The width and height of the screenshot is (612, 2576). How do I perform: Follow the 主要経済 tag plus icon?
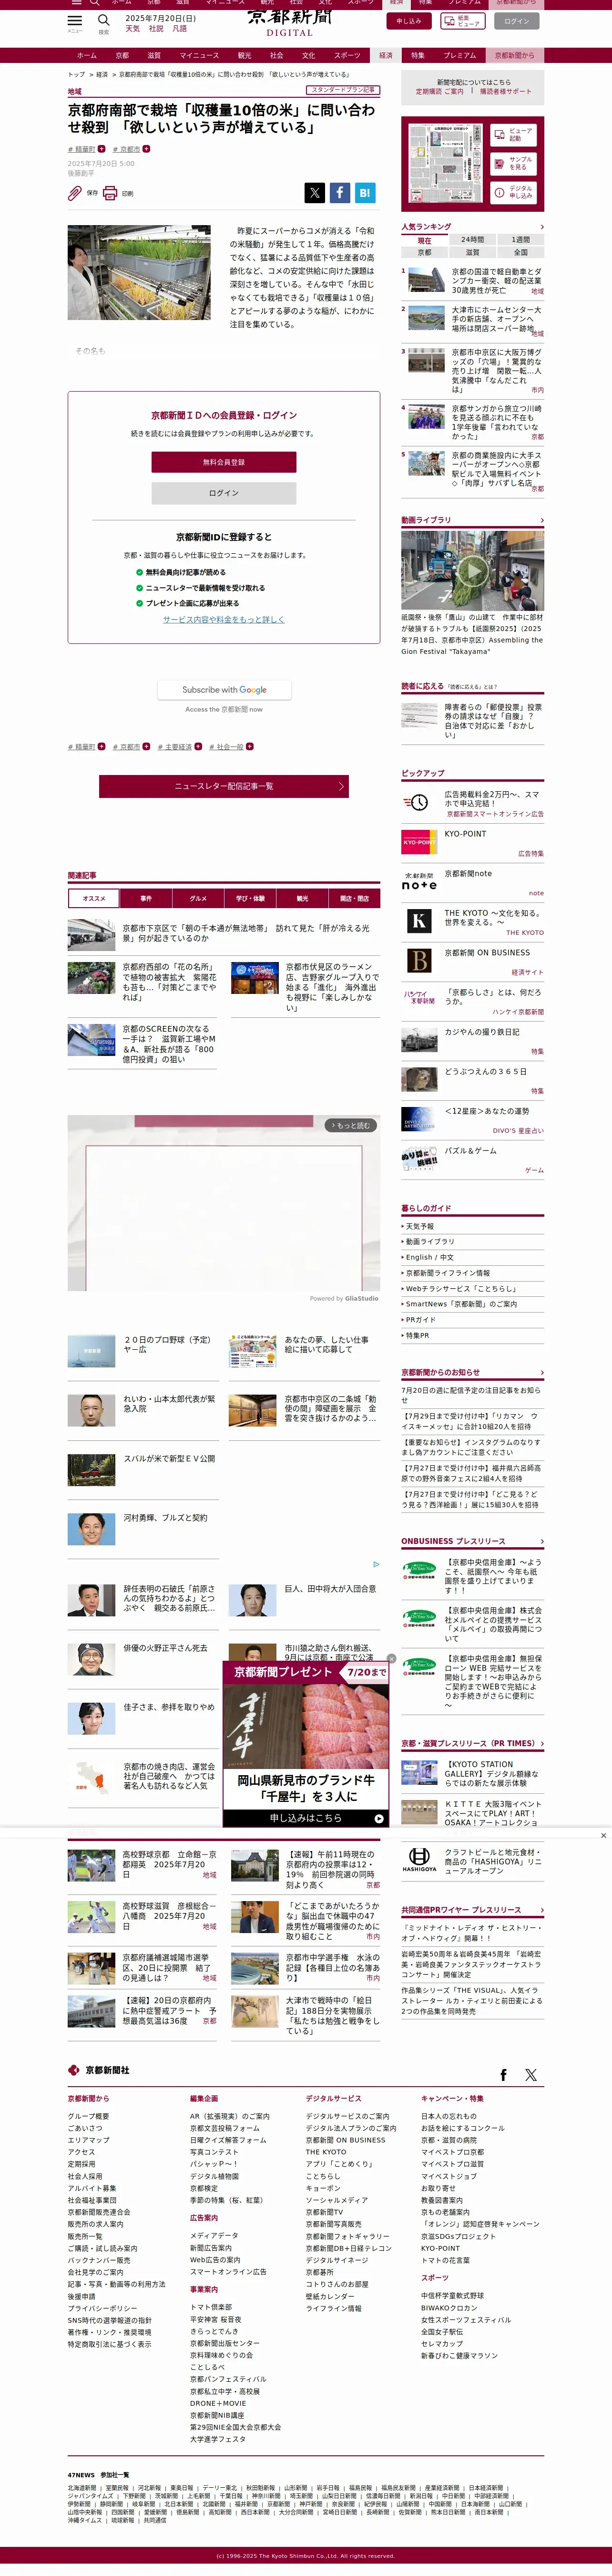point(198,746)
